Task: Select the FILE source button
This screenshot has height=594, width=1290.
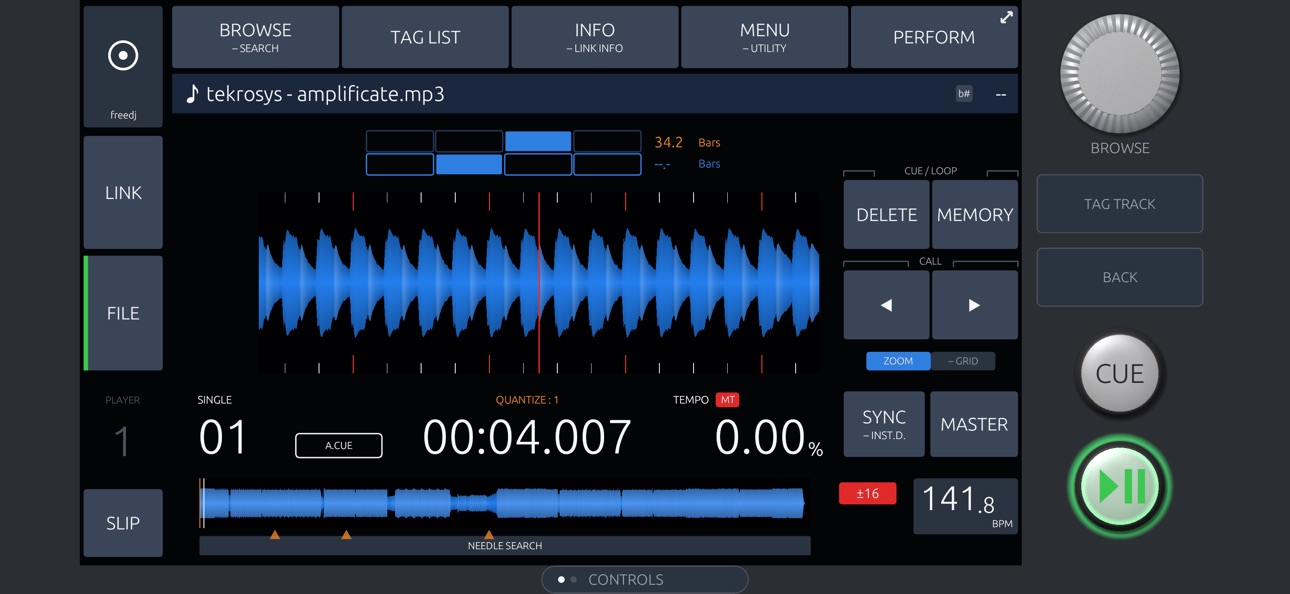Action: coord(123,313)
